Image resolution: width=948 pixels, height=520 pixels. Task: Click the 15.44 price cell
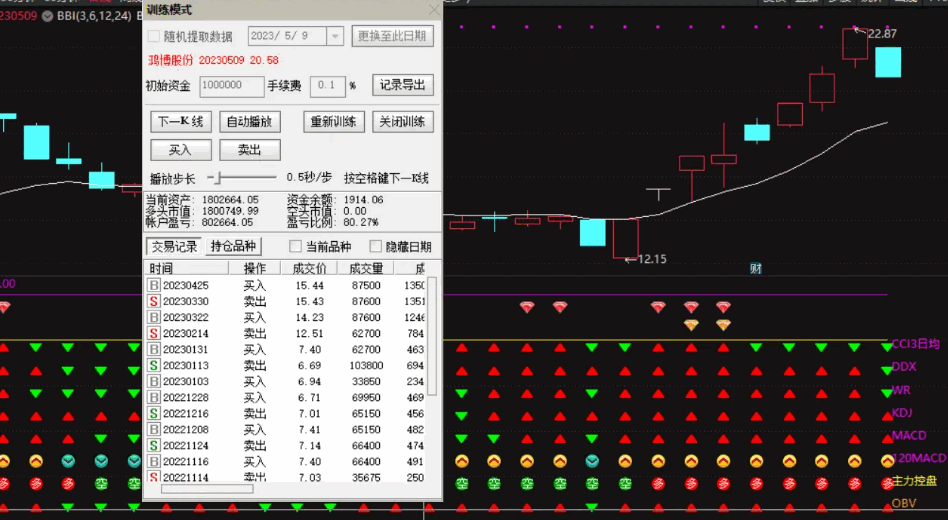(310, 285)
